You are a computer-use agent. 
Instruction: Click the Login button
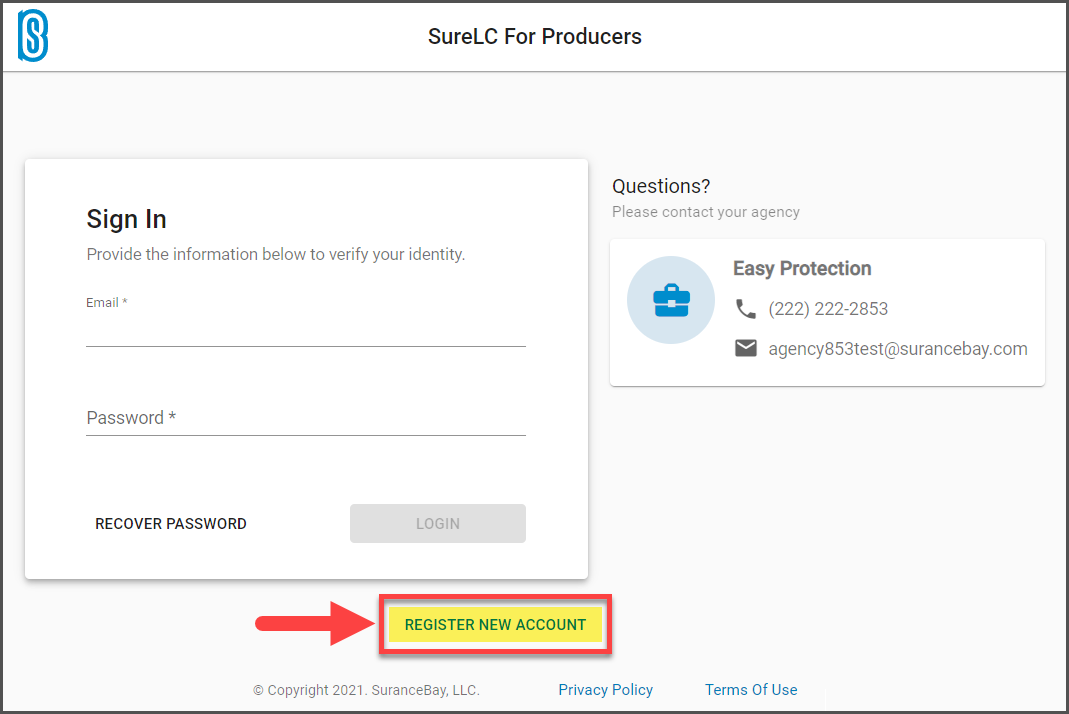[x=438, y=524]
